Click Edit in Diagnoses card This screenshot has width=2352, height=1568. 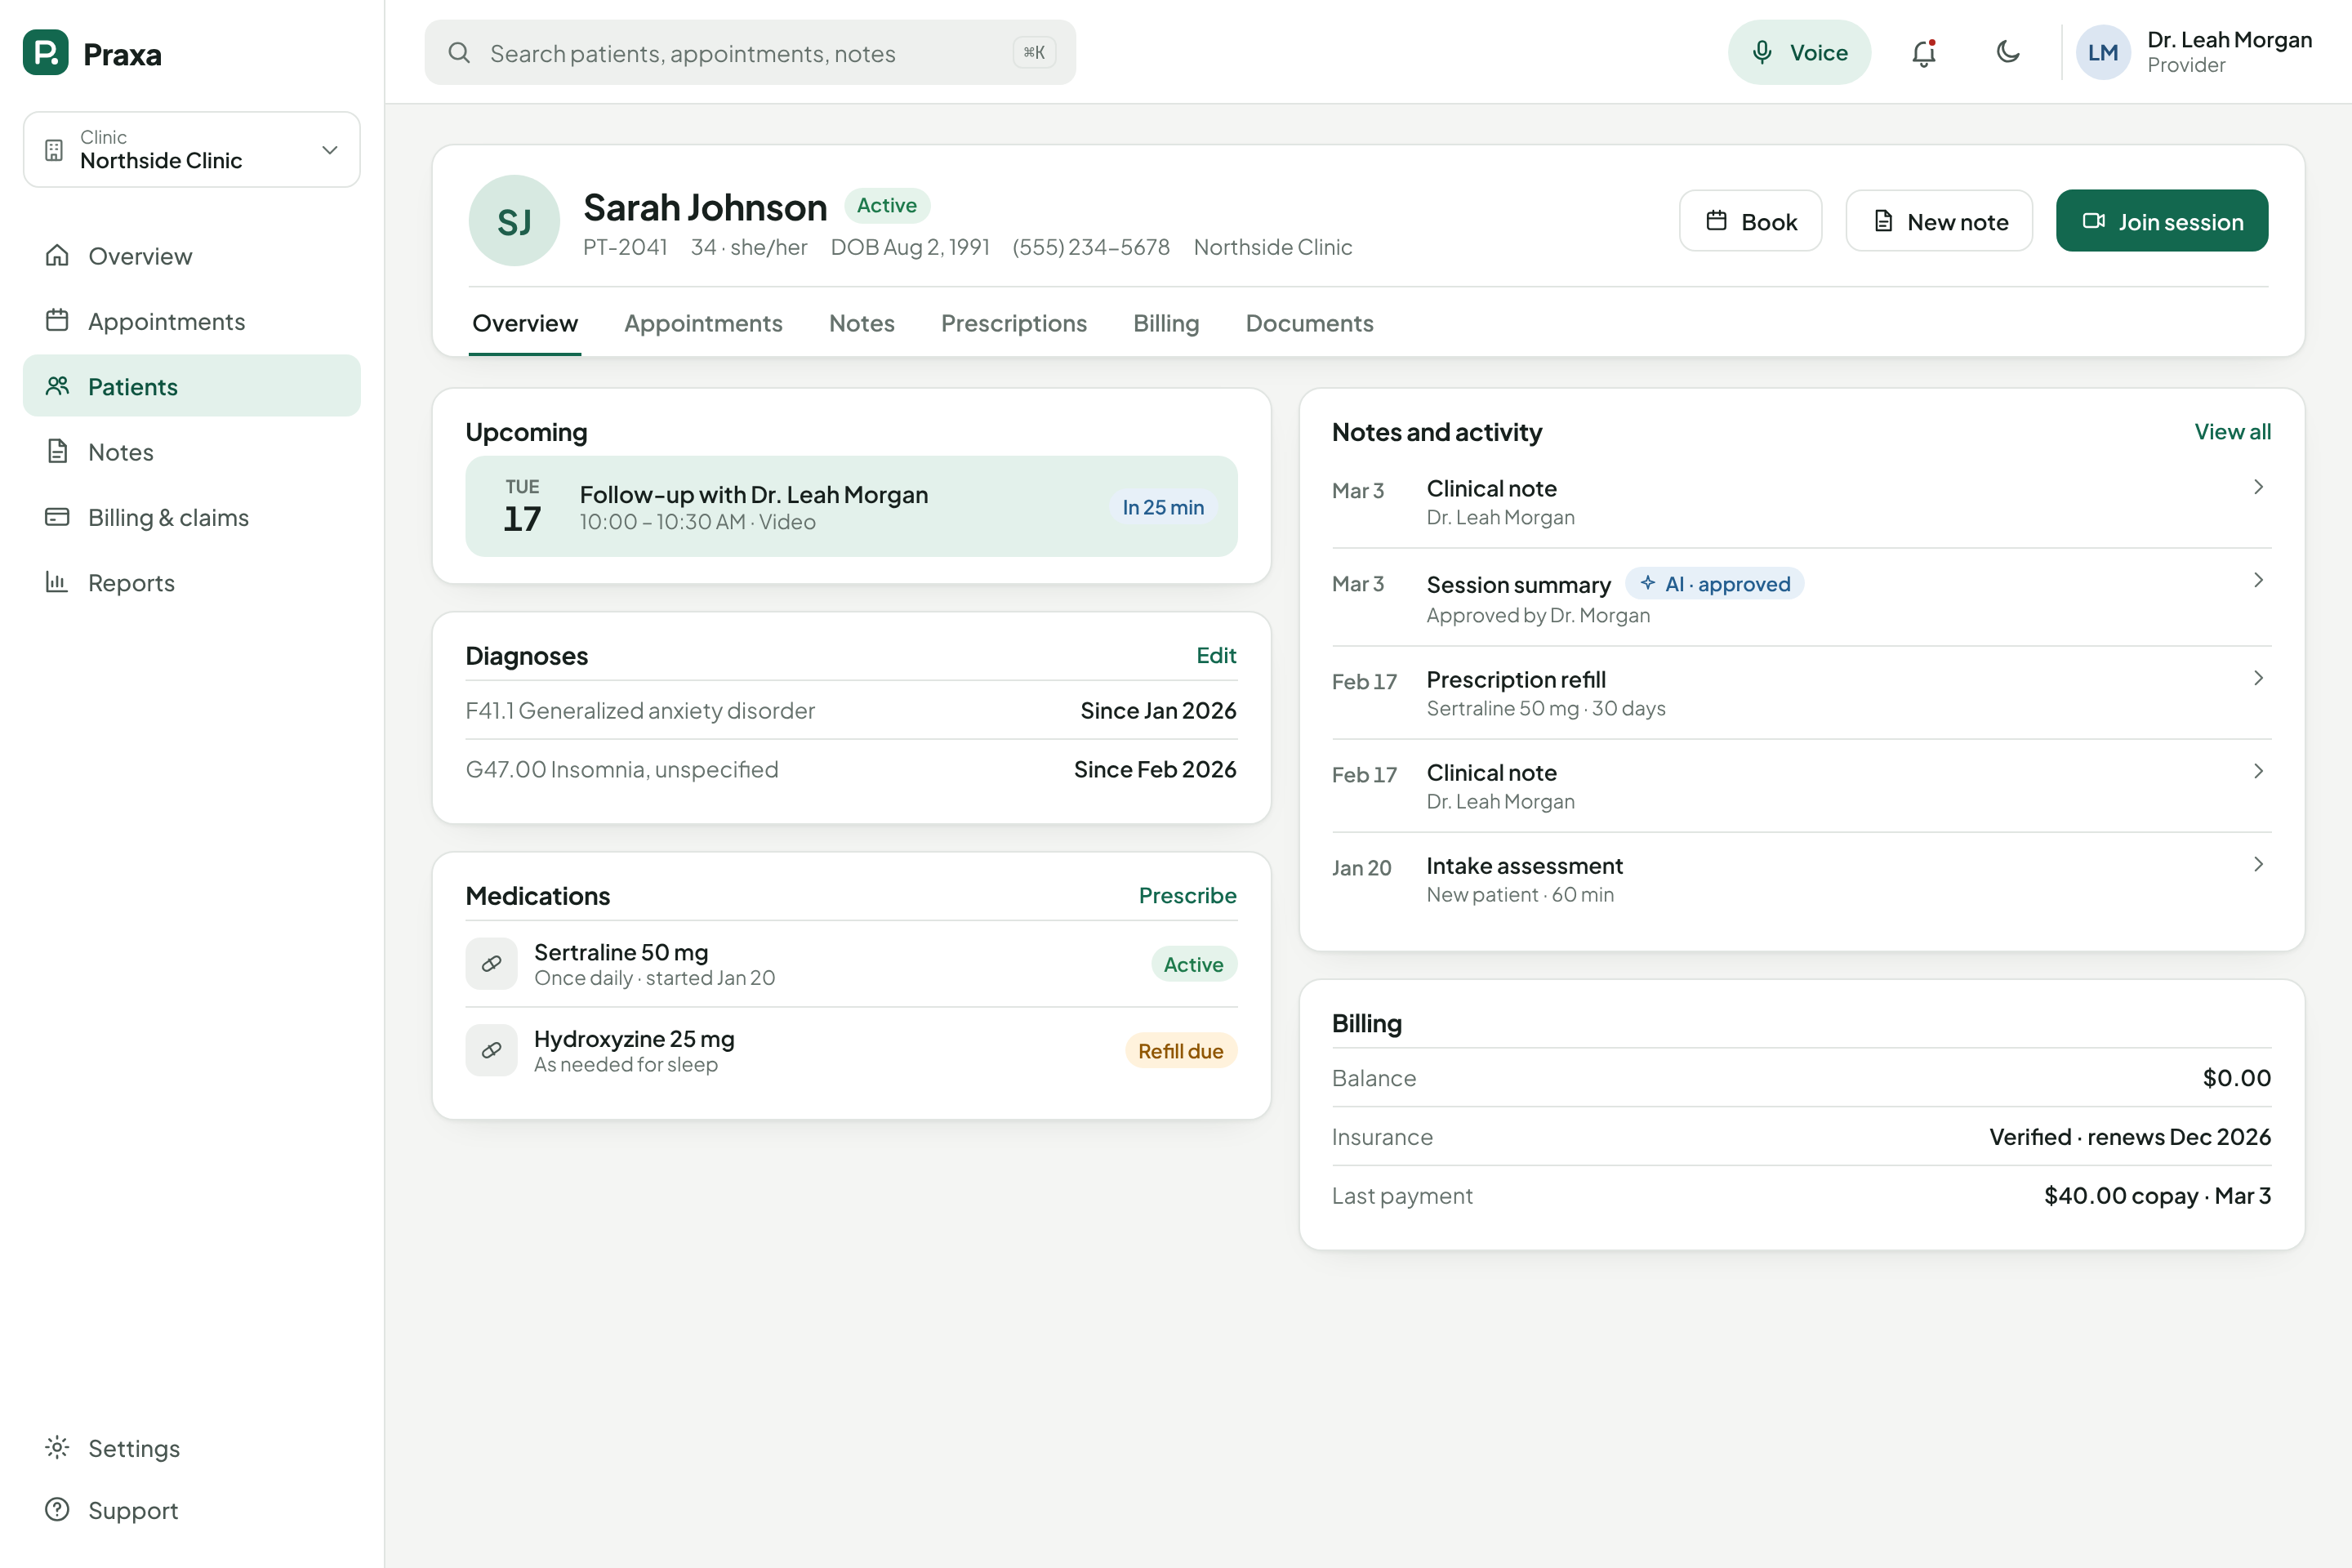click(x=1216, y=656)
